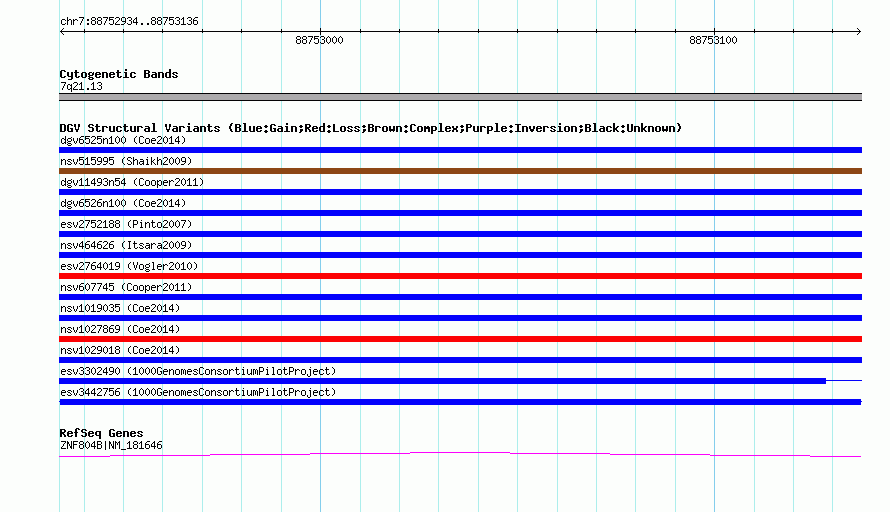Select the blue bar under esv3302490
890x512 pixels.
click(x=443, y=381)
